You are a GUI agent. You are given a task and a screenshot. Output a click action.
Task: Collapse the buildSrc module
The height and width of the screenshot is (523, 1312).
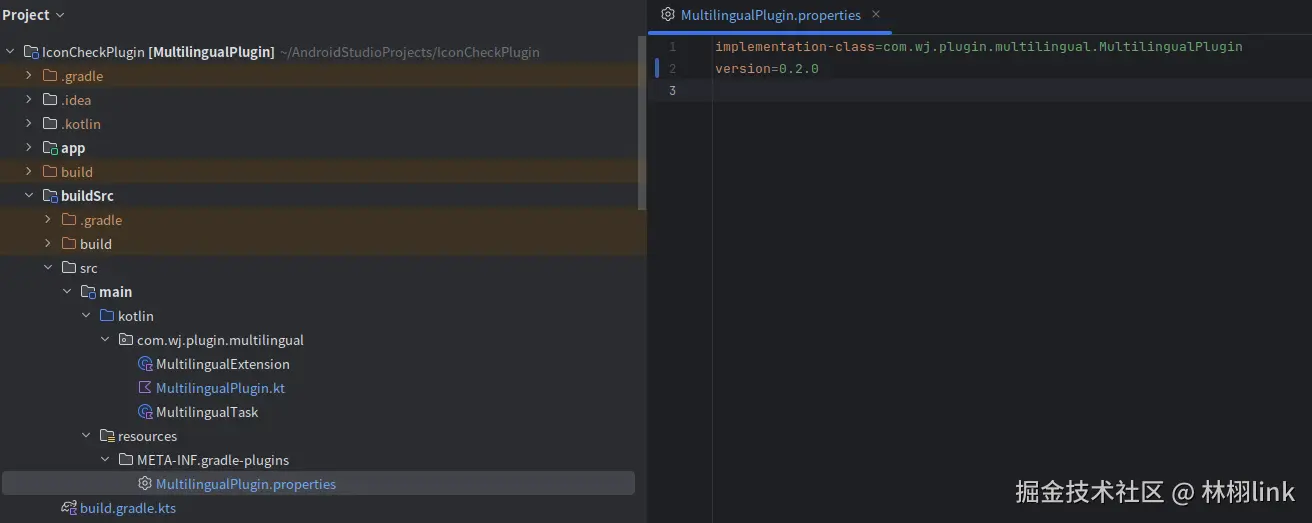[x=29, y=196]
